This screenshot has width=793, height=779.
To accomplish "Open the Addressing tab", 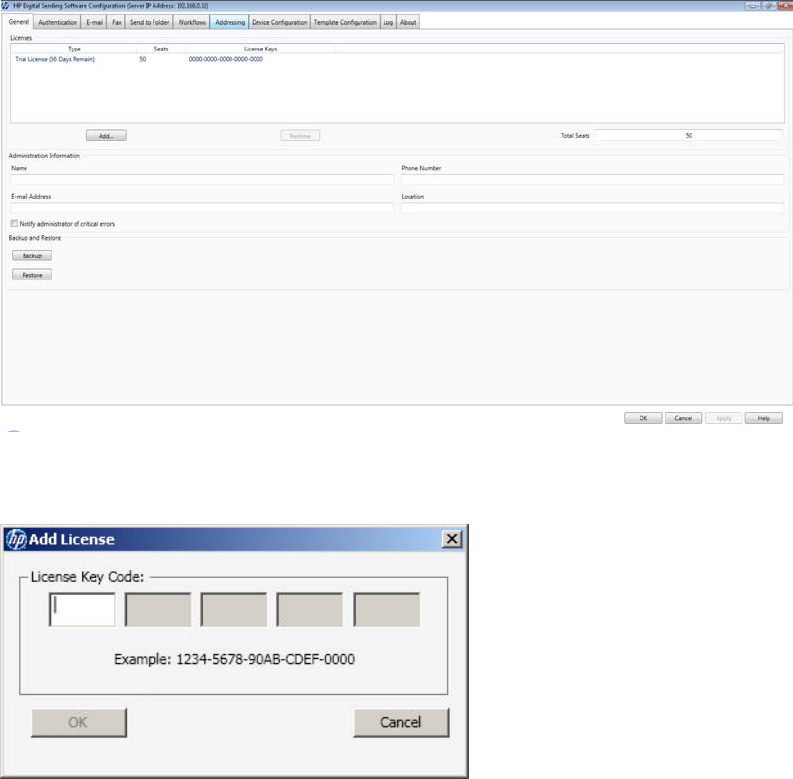I will point(230,22).
